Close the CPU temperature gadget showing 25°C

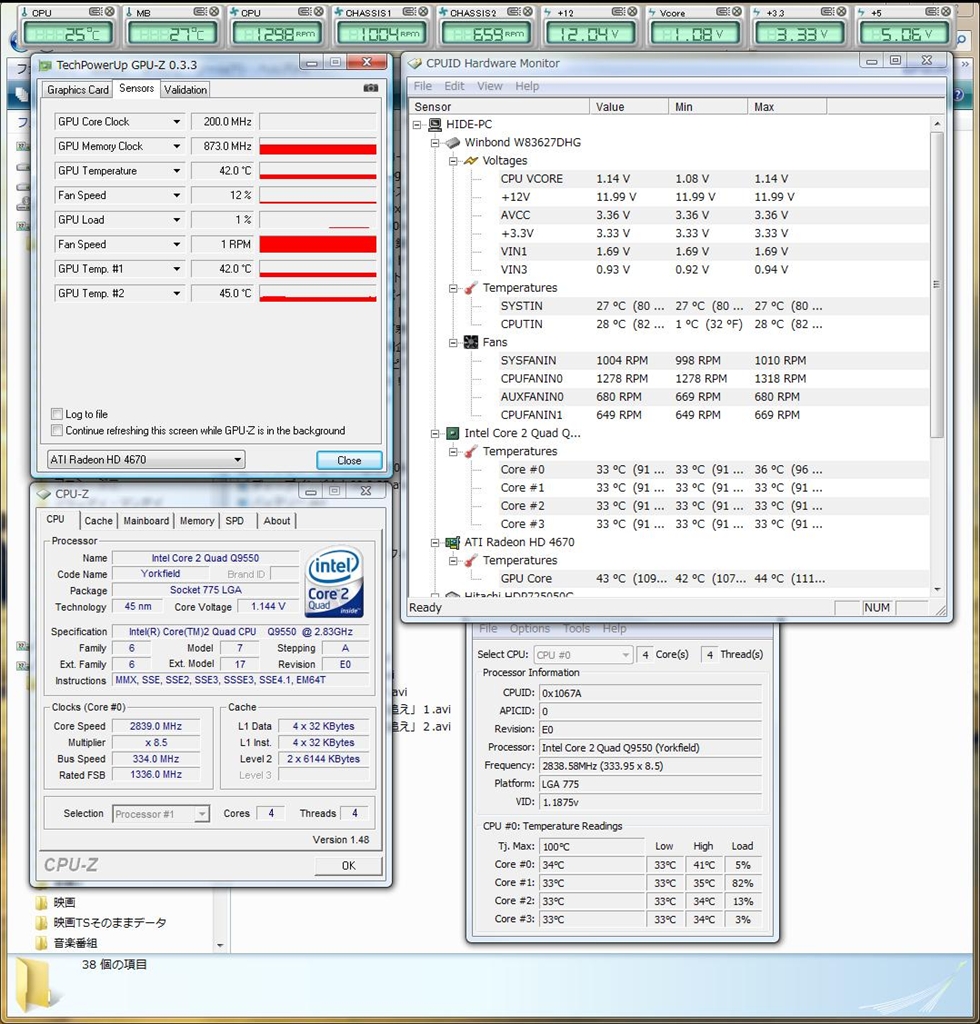(110, 12)
